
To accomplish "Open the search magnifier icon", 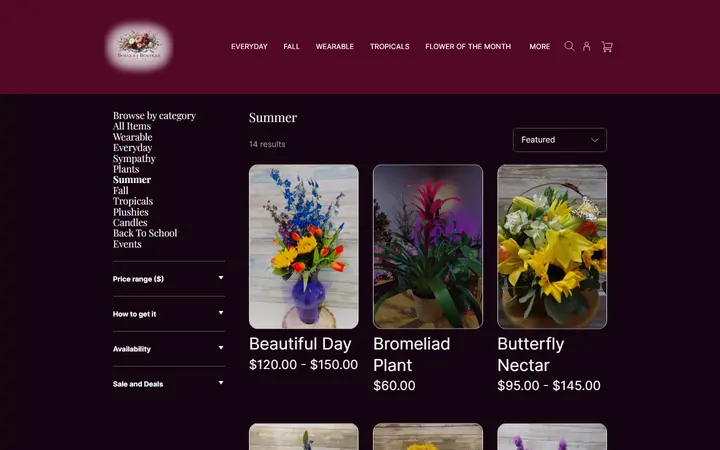I will 569,46.
